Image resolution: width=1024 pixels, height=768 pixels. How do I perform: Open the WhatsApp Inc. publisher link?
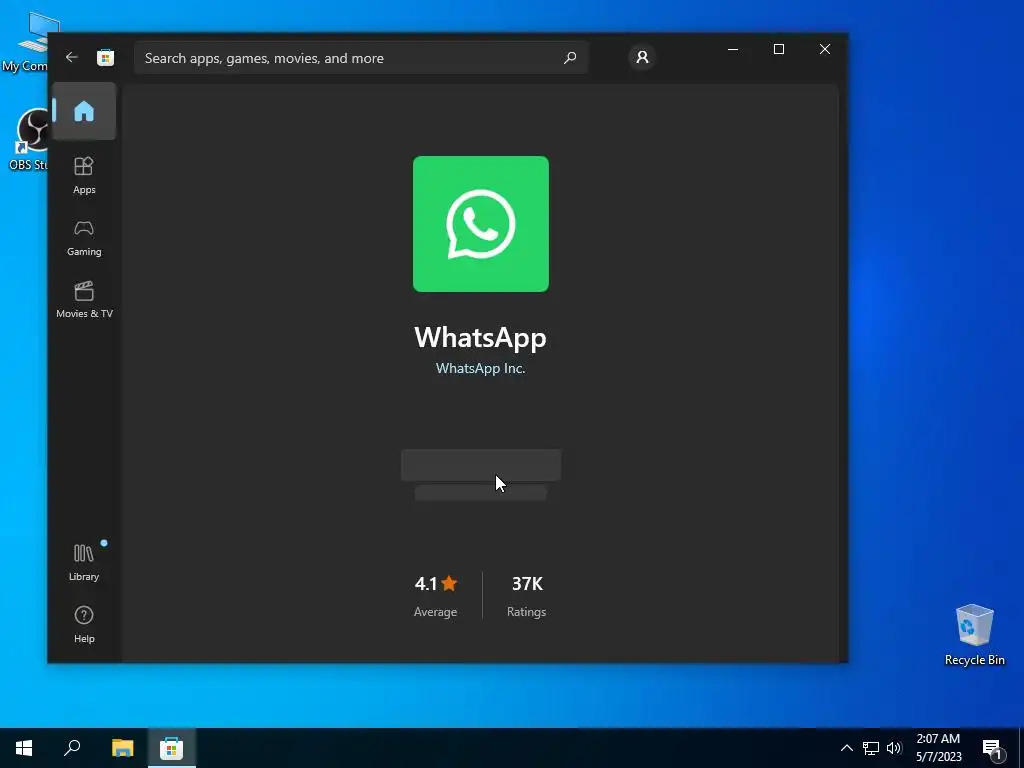click(480, 368)
